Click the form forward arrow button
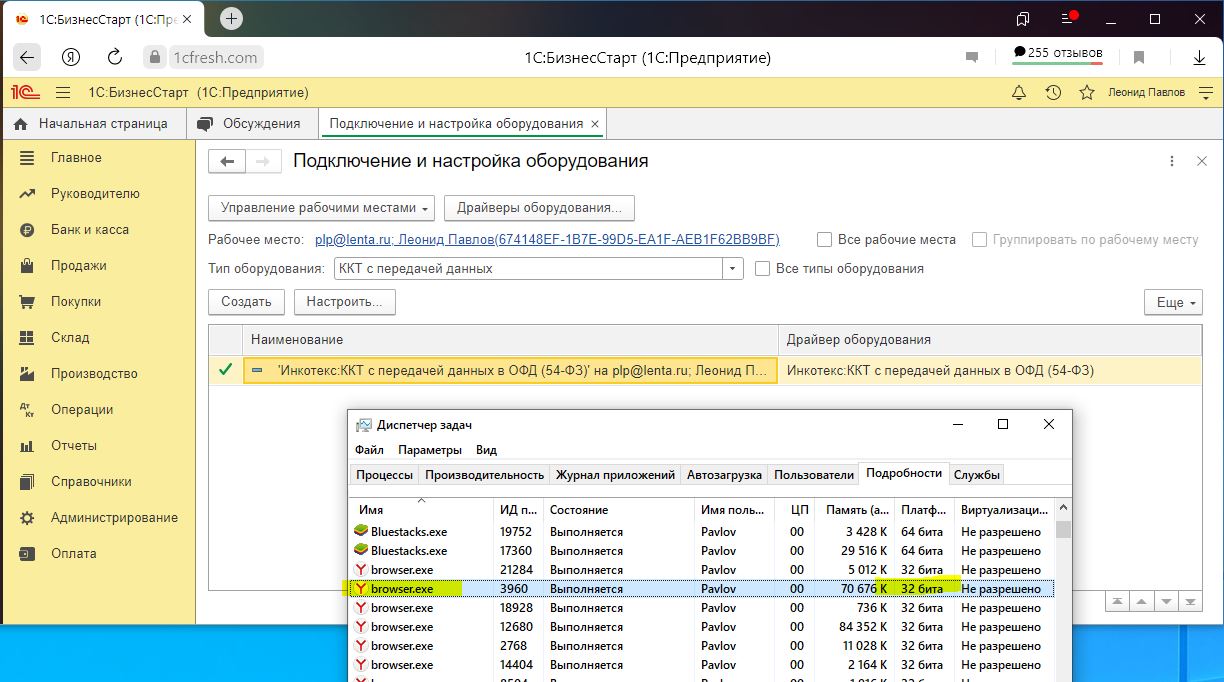Image resolution: width=1224 pixels, height=682 pixels. click(x=263, y=161)
